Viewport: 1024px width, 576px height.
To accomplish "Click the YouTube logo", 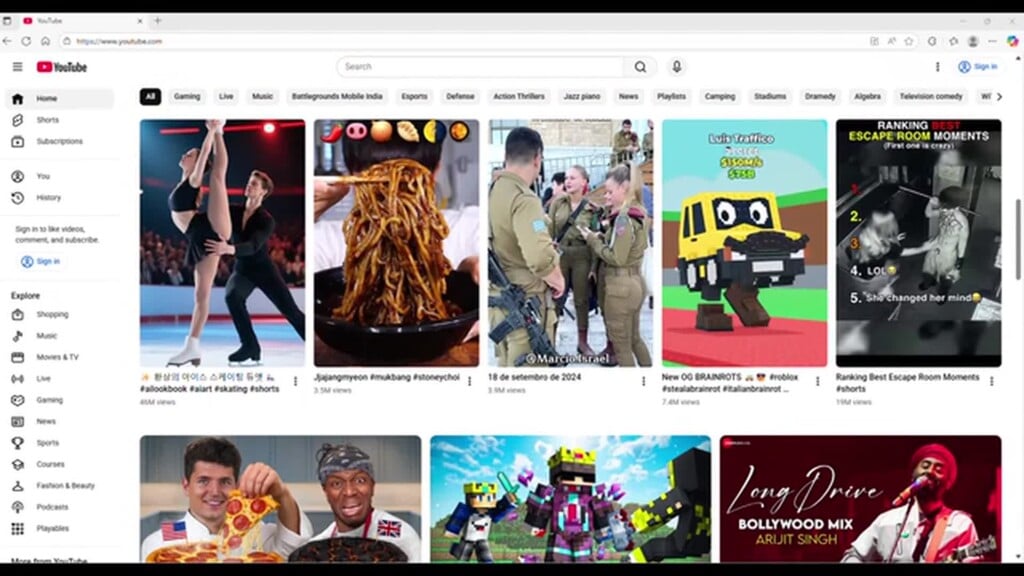I will tap(62, 67).
